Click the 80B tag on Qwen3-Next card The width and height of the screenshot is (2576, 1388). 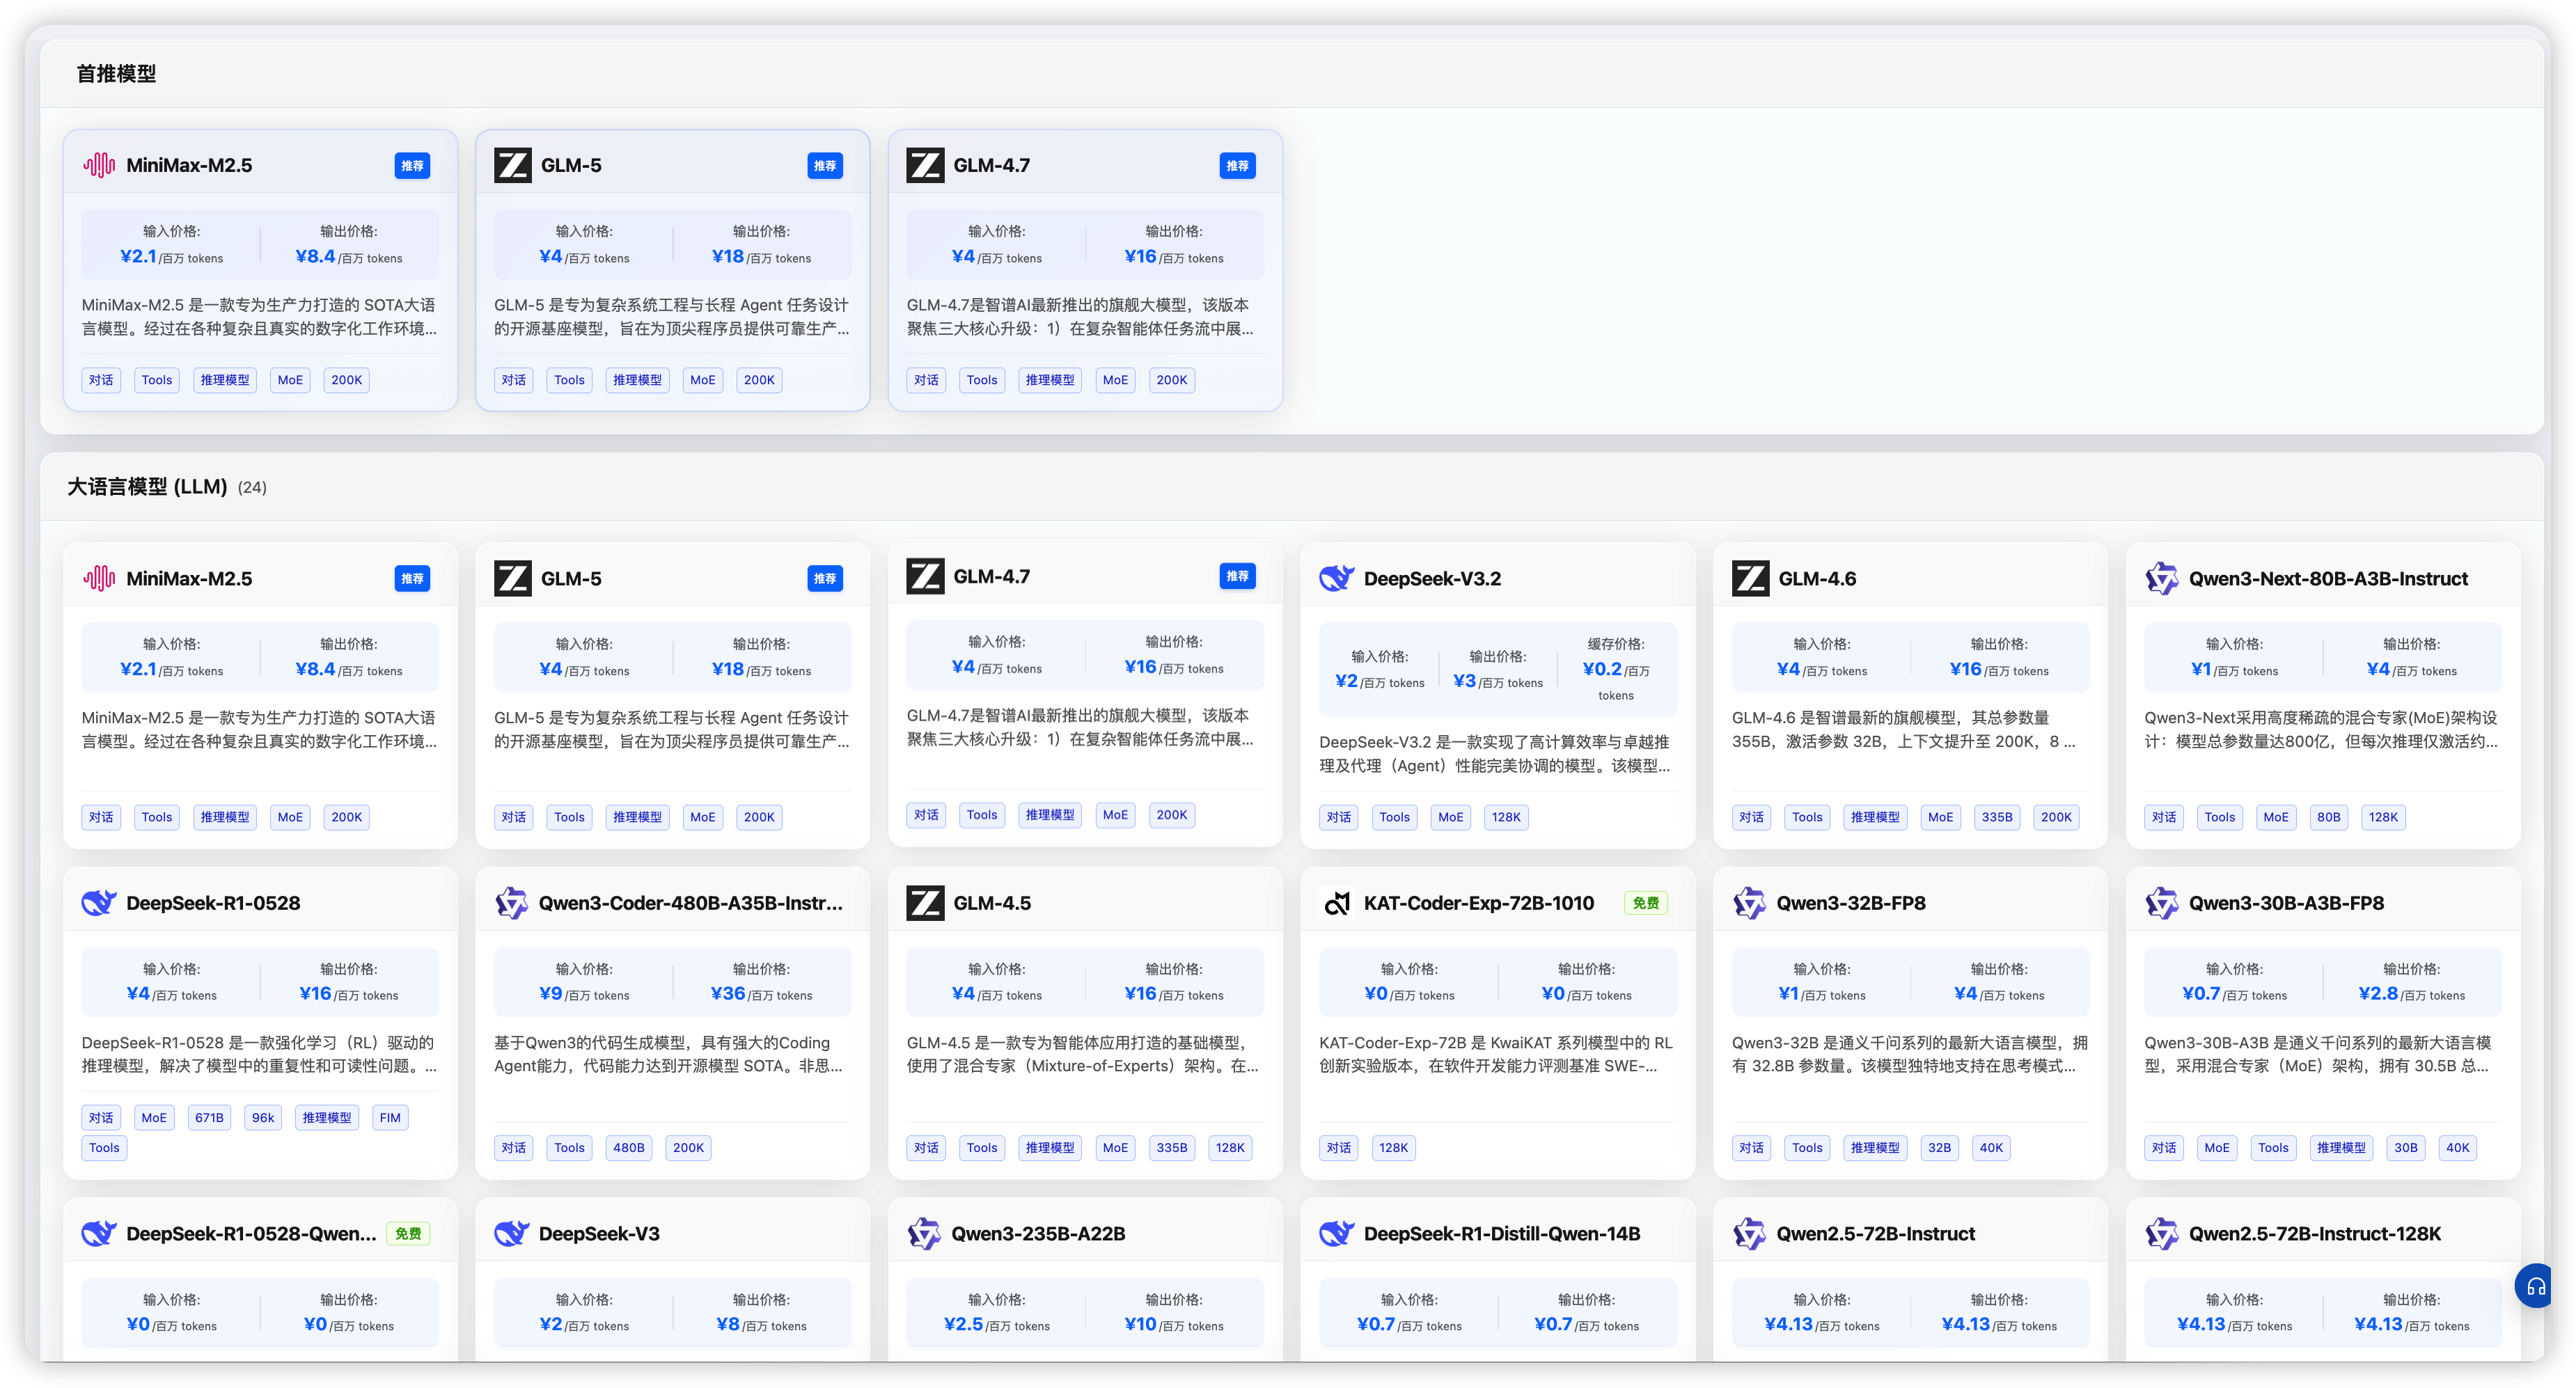pyautogui.click(x=2328, y=817)
